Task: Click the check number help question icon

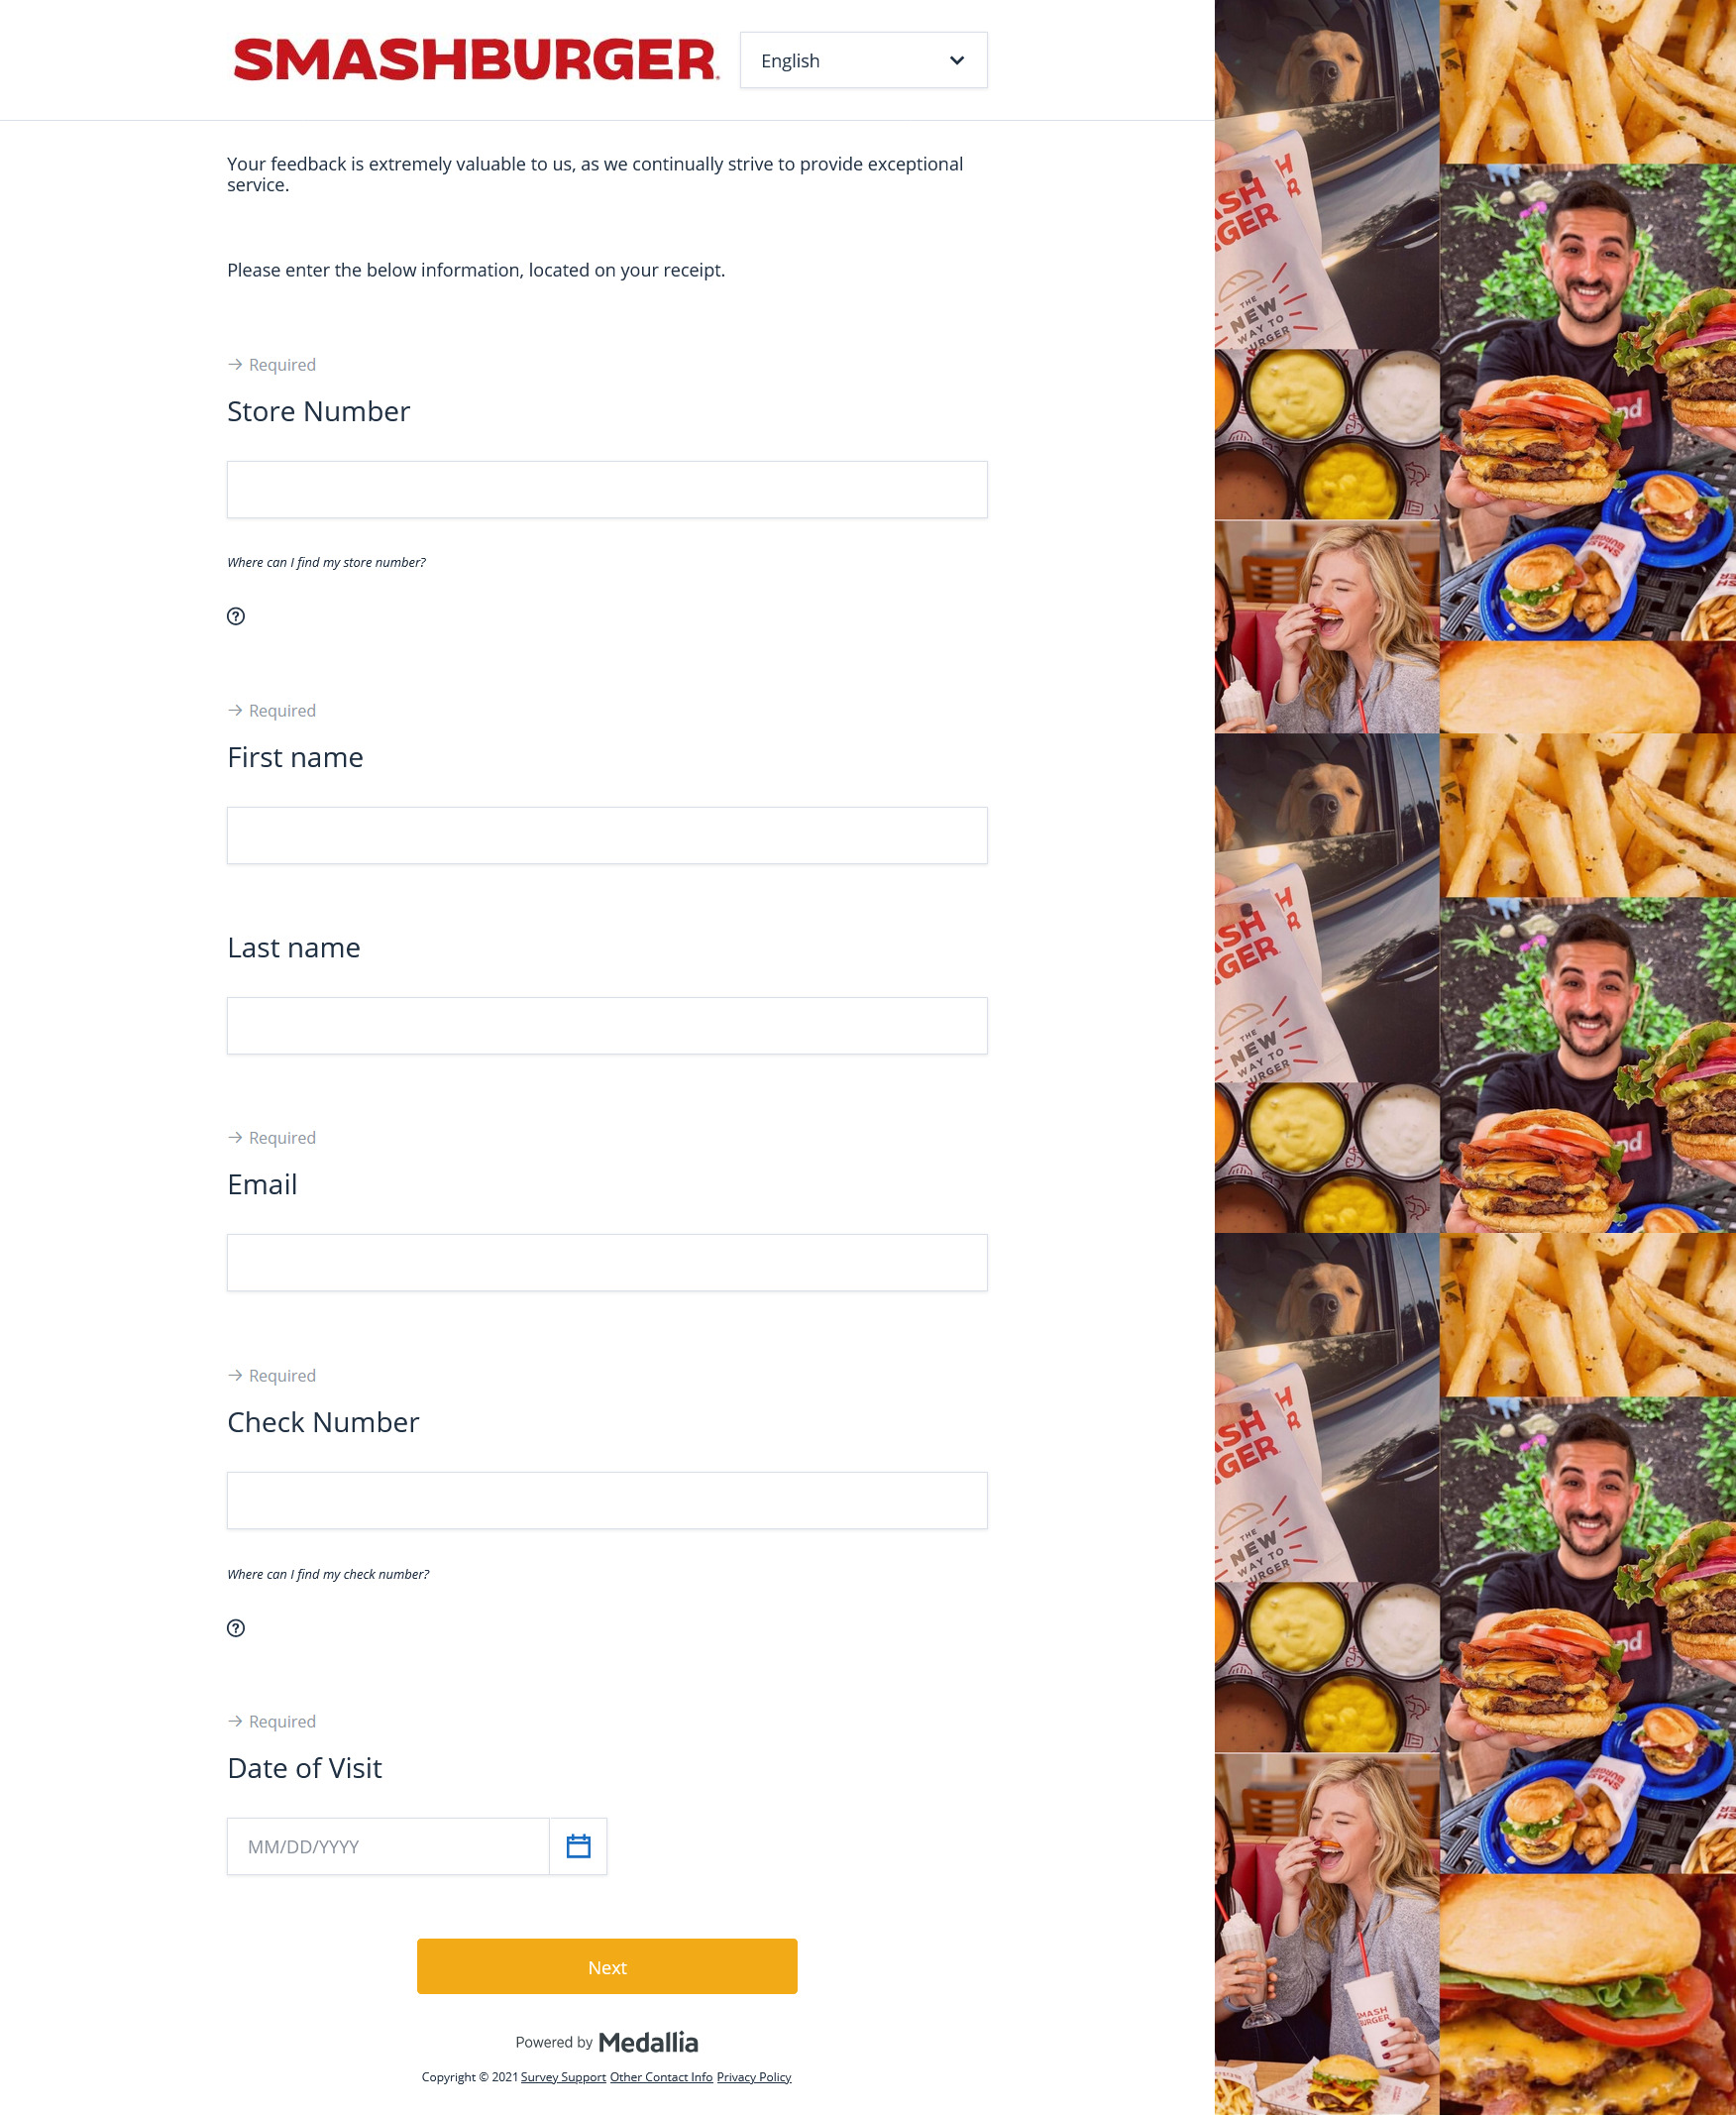Action: coord(236,1628)
